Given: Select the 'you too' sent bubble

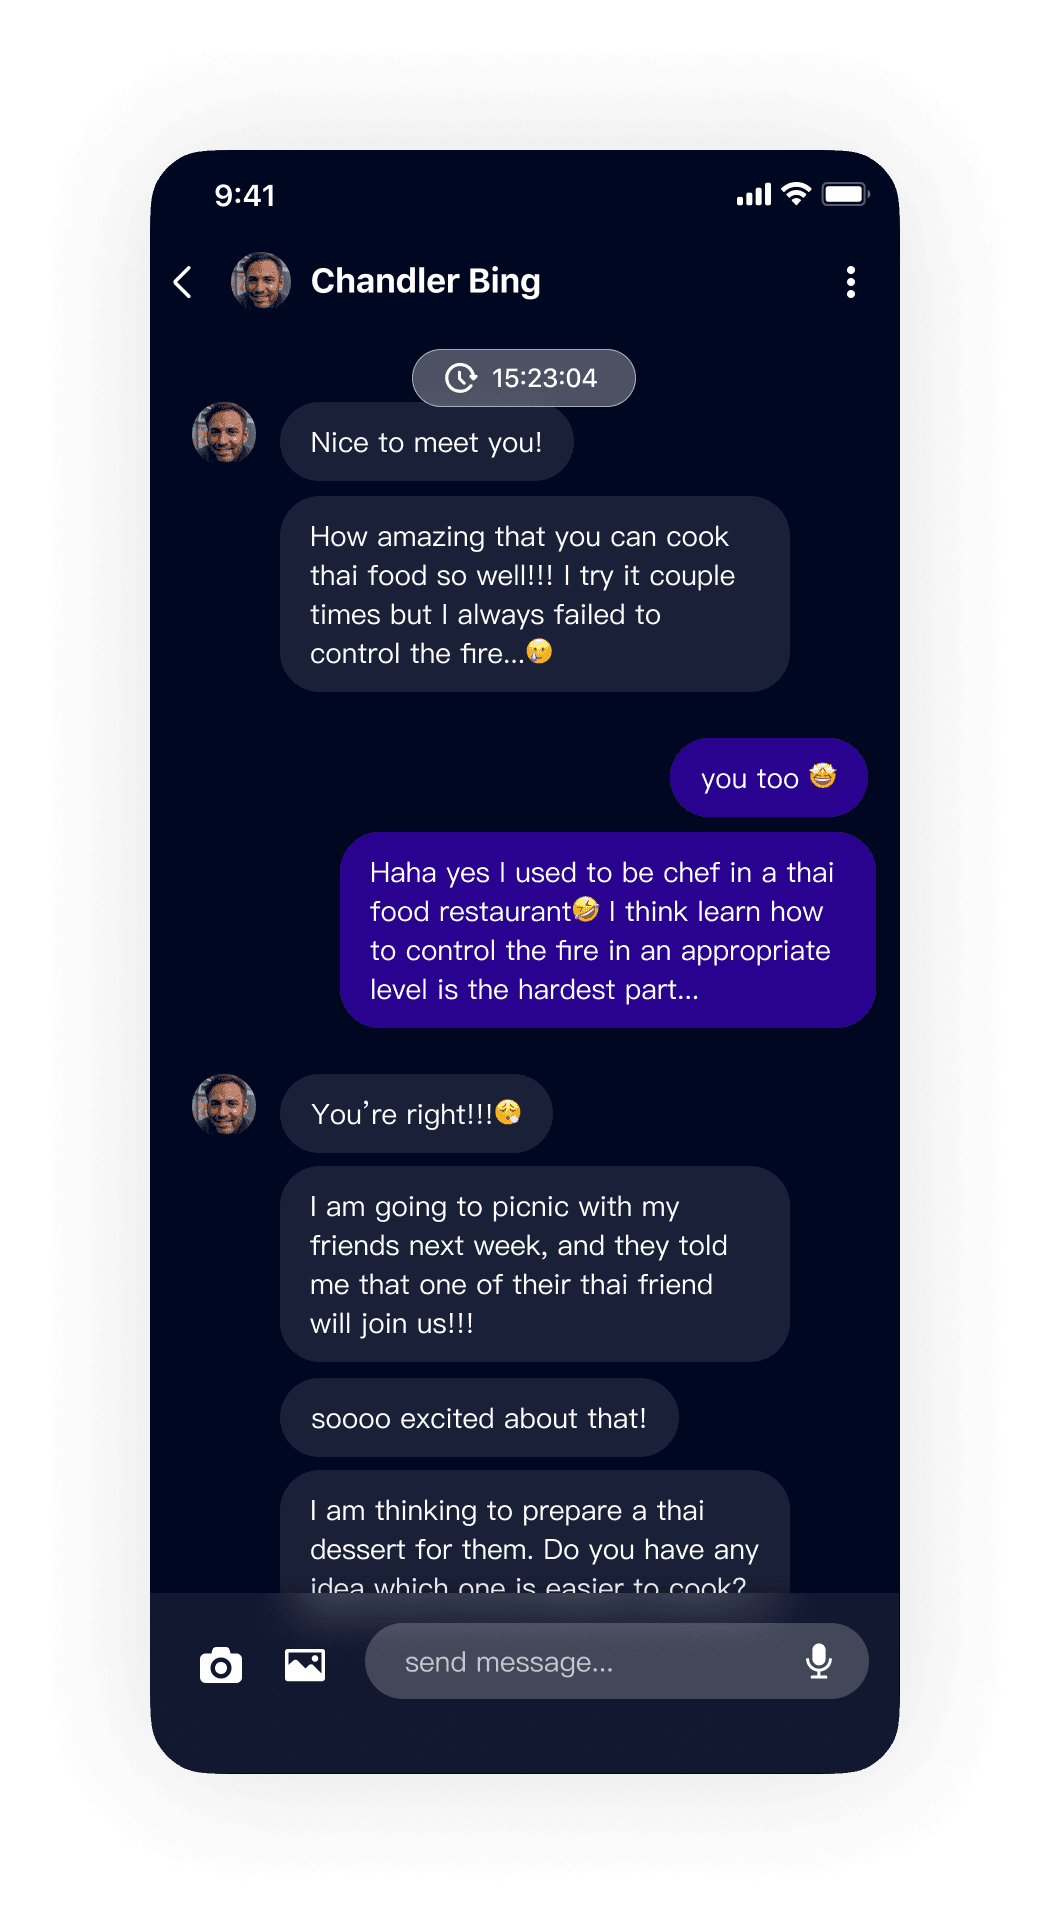Looking at the screenshot, I should pyautogui.click(x=768, y=778).
